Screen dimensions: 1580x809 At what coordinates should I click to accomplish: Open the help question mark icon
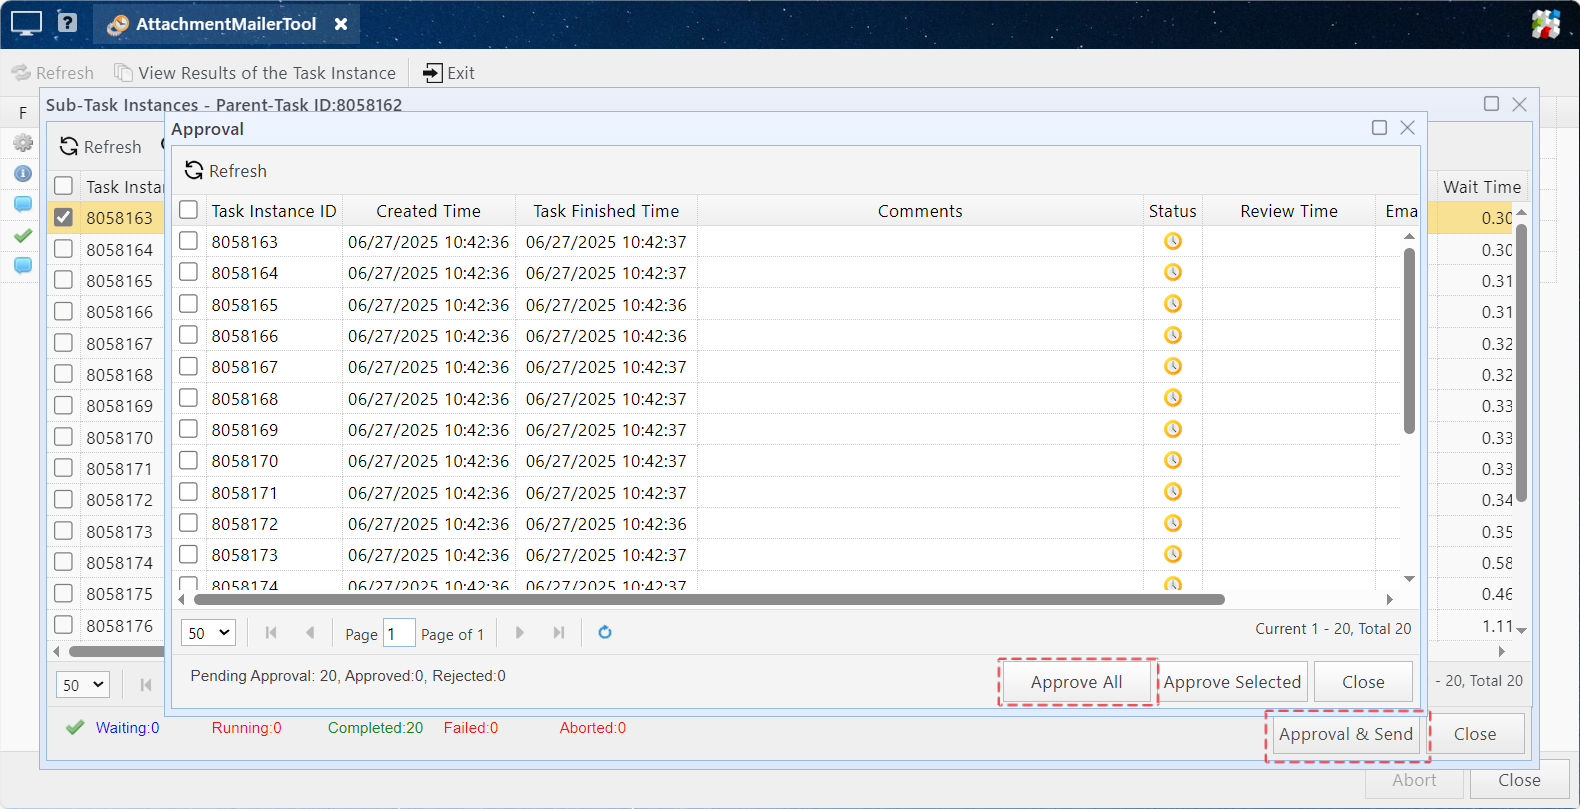[67, 22]
